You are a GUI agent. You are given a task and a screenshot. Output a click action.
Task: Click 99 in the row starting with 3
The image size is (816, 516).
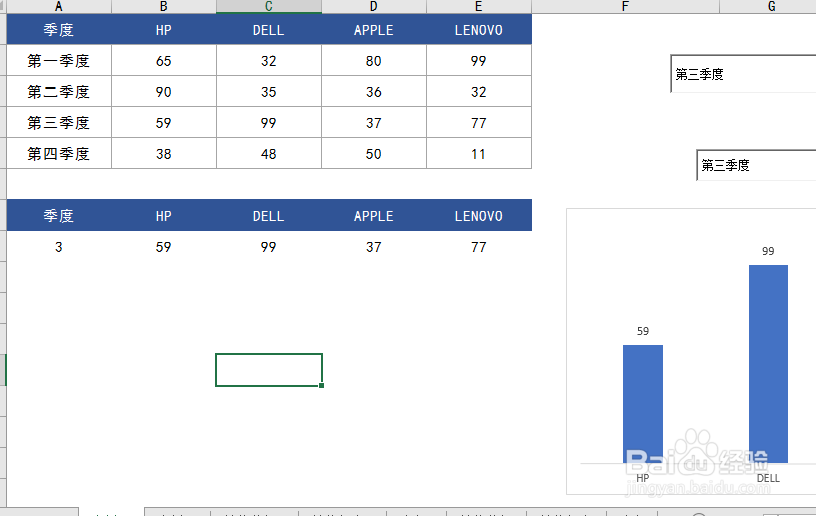tap(269, 247)
